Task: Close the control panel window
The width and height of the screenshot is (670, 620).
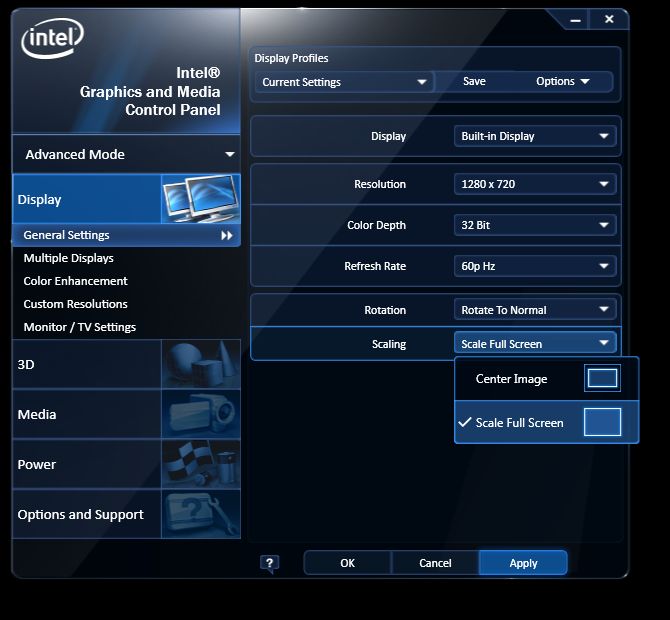Action: tap(609, 19)
